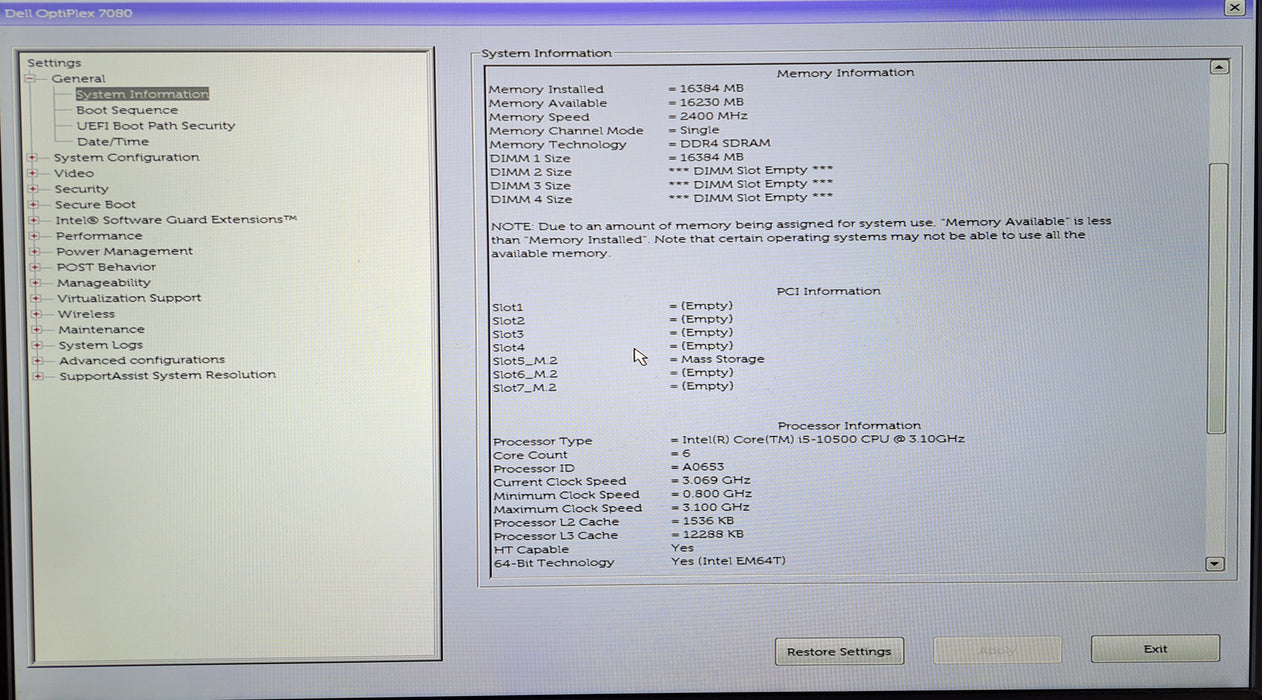Select the Power Management label
This screenshot has height=700, width=1262.
click(124, 251)
